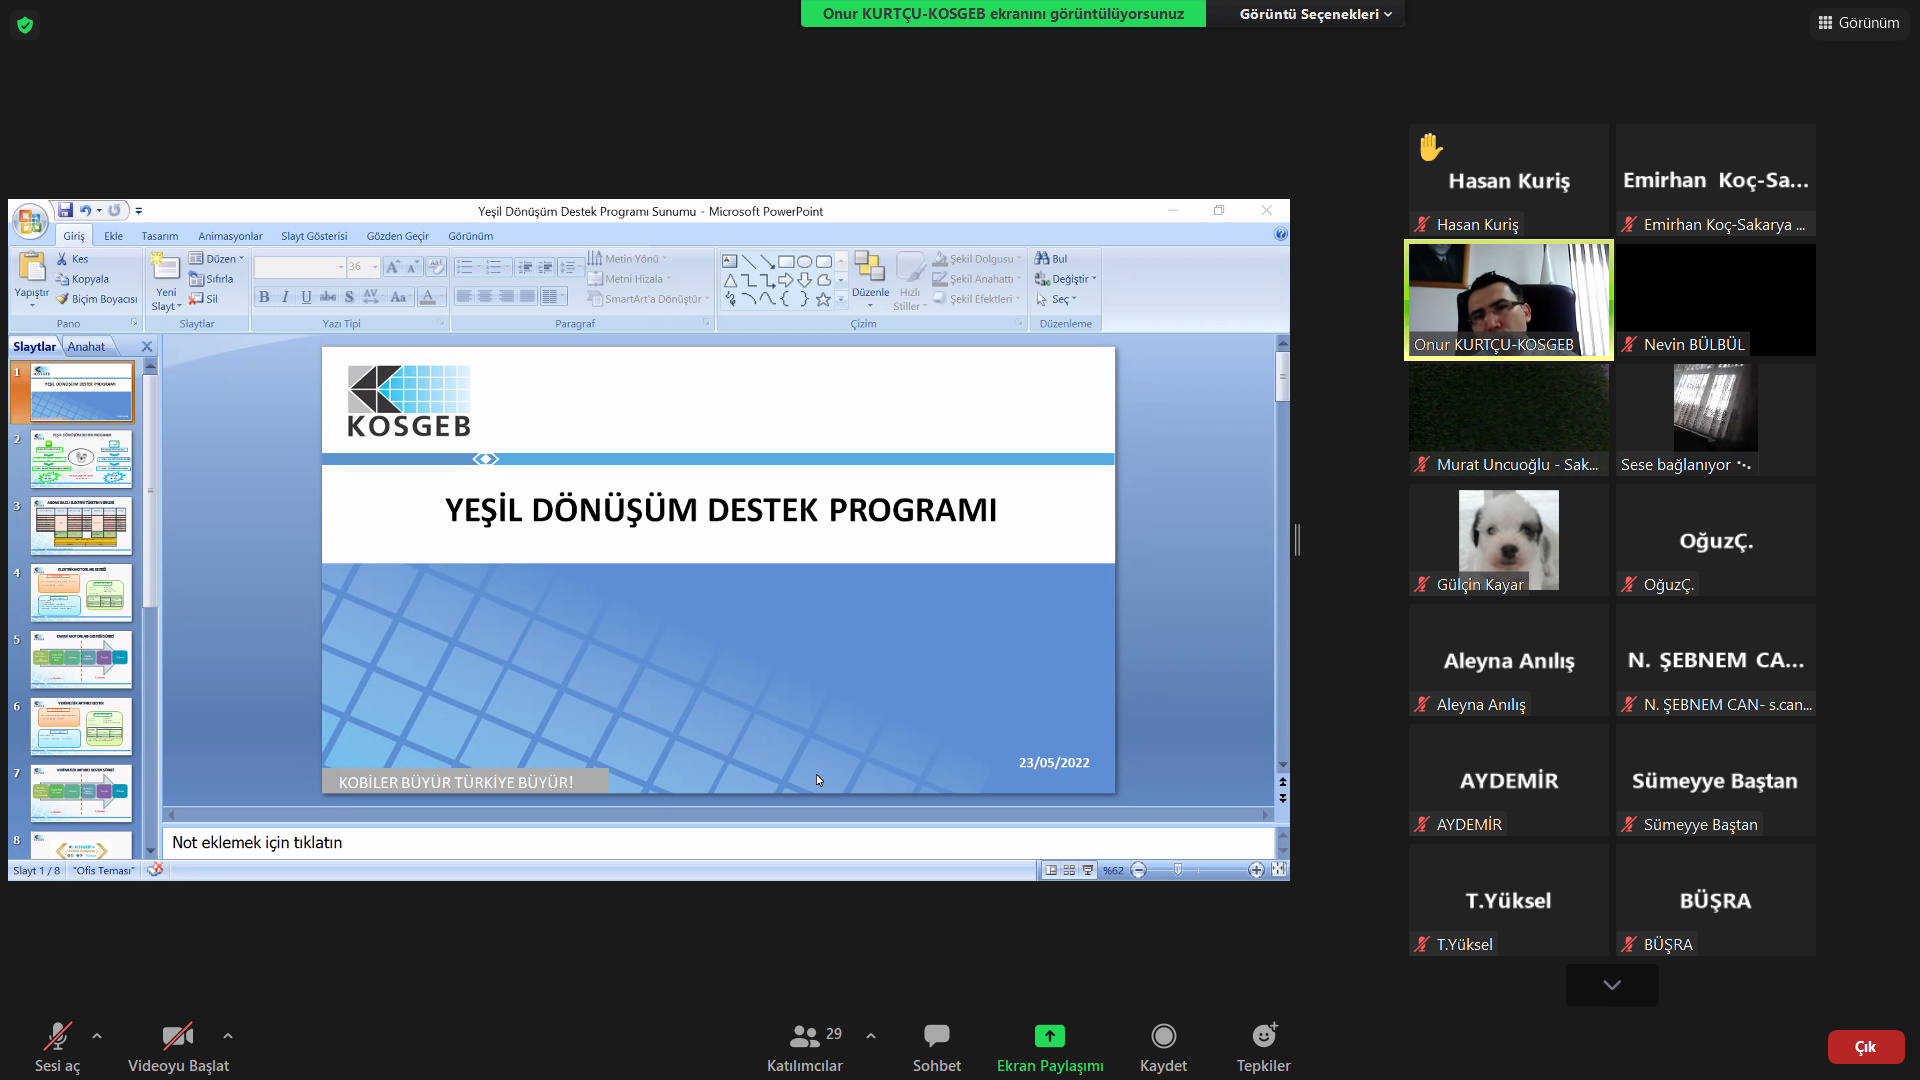1920x1080 pixels.
Task: Click the green encryption shield icon
Action: click(x=25, y=25)
